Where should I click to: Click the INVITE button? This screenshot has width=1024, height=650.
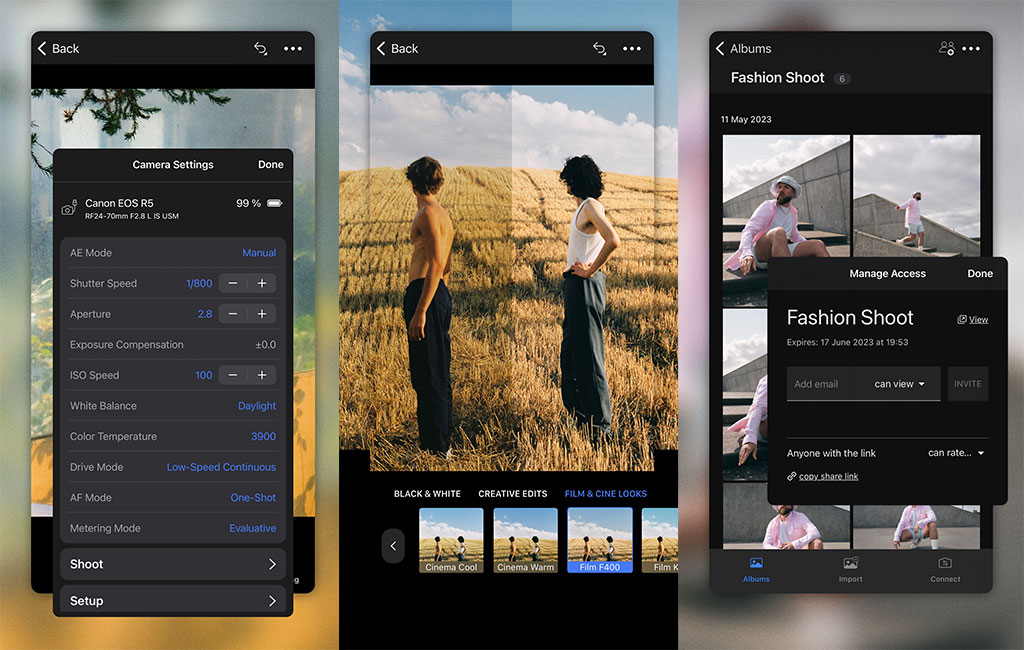click(967, 384)
